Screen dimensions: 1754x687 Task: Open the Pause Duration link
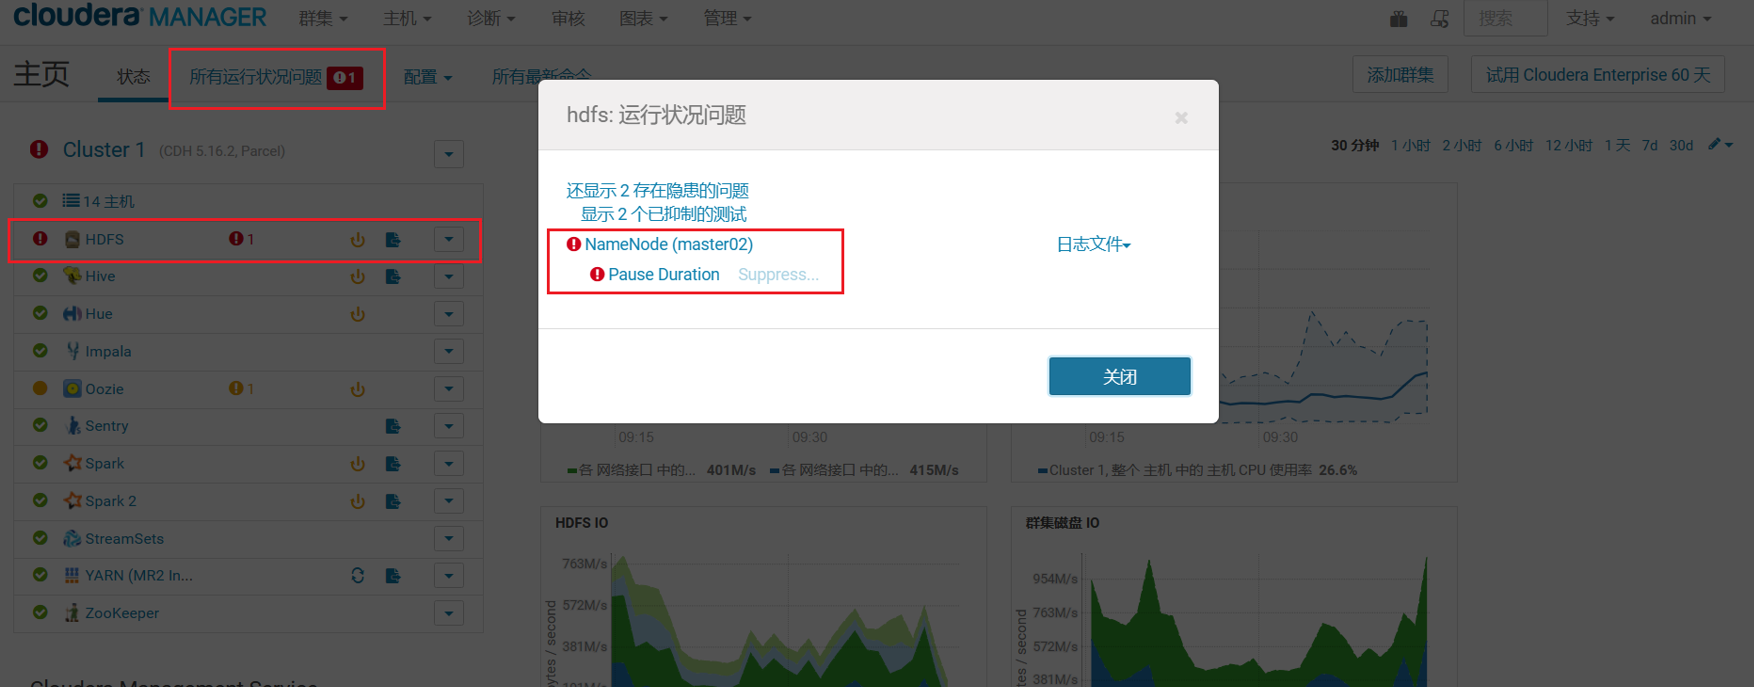(x=664, y=274)
